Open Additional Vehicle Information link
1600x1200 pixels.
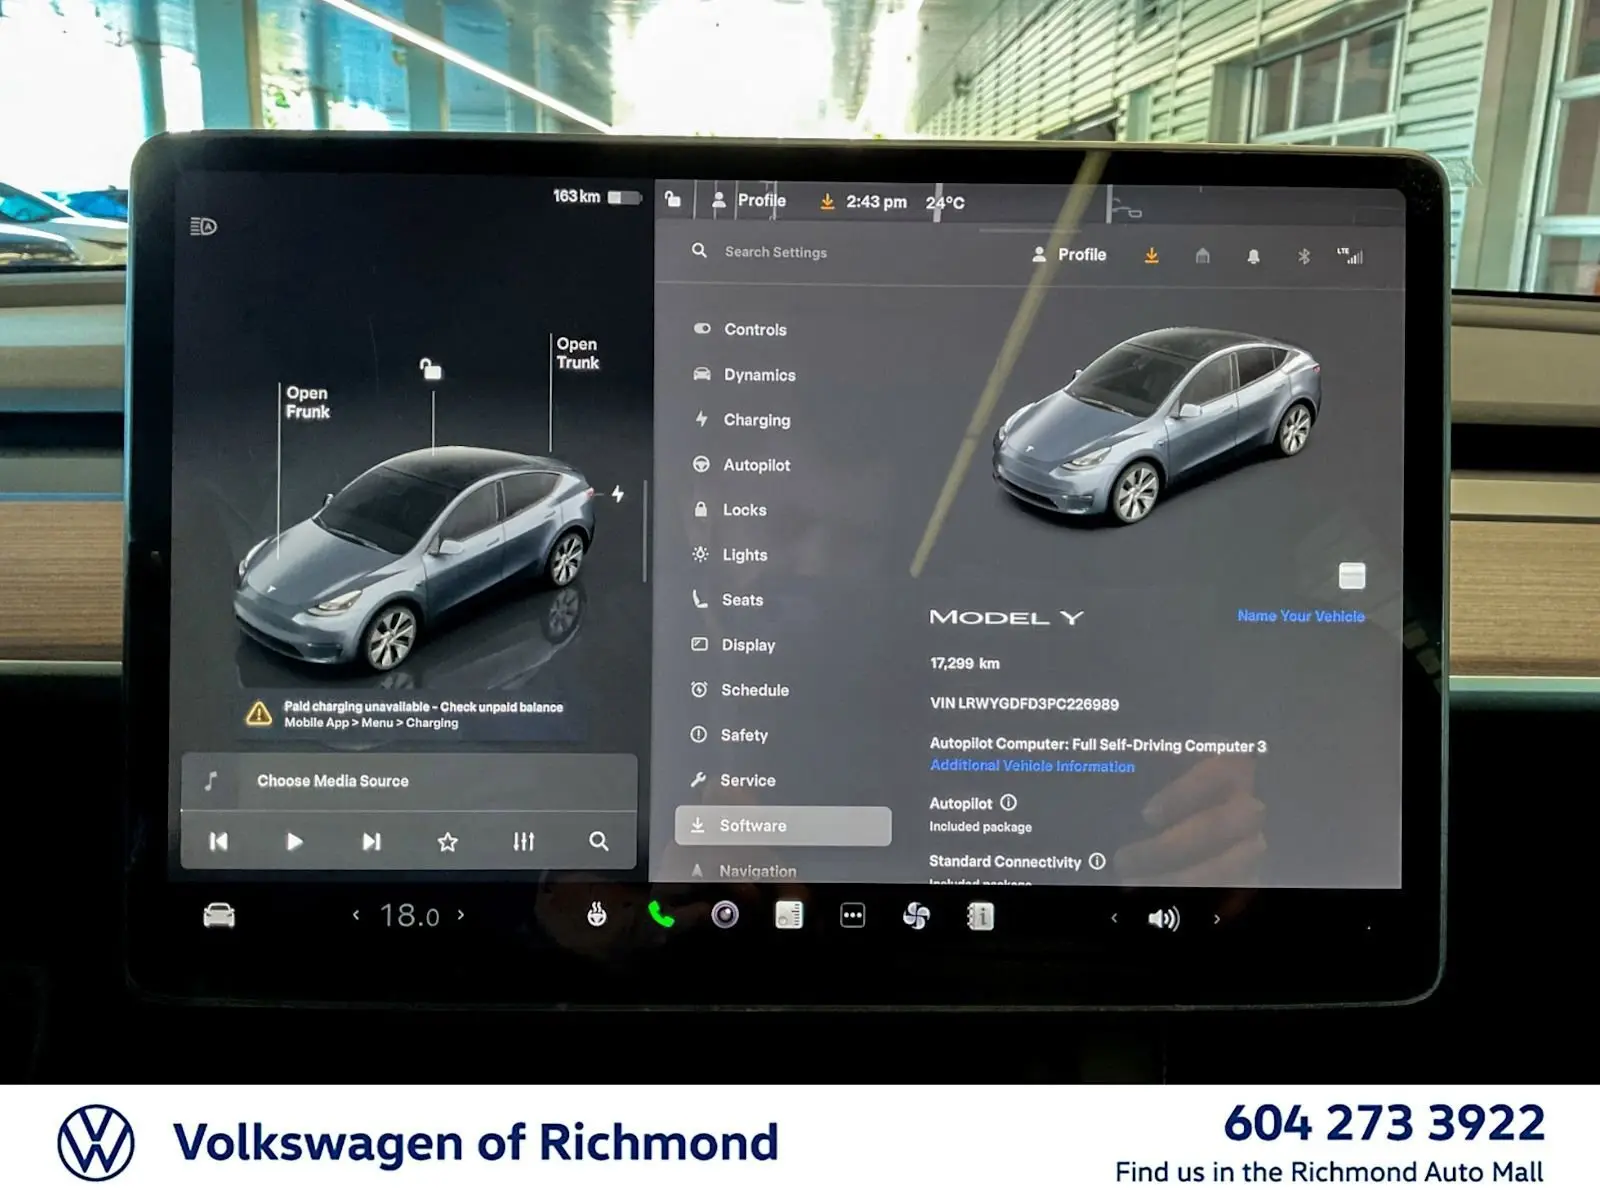[x=1032, y=766]
